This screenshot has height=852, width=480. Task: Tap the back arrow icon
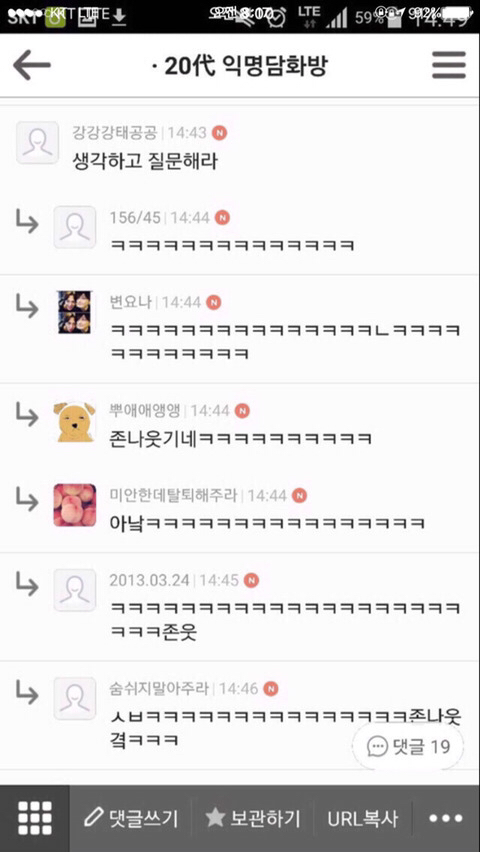[32, 65]
